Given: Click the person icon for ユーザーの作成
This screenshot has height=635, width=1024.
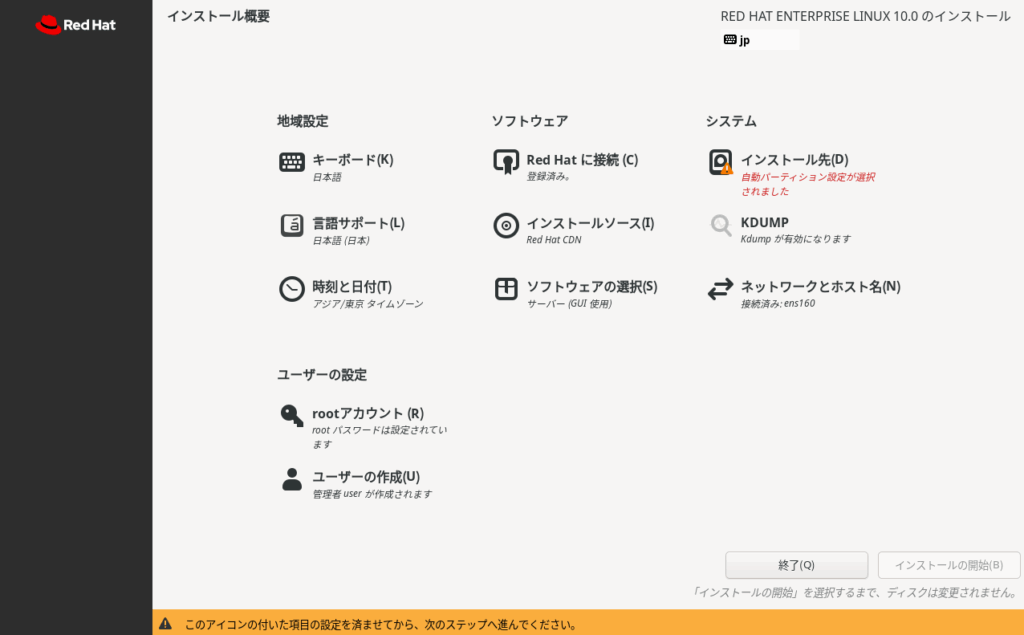Looking at the screenshot, I should pyautogui.click(x=291, y=479).
